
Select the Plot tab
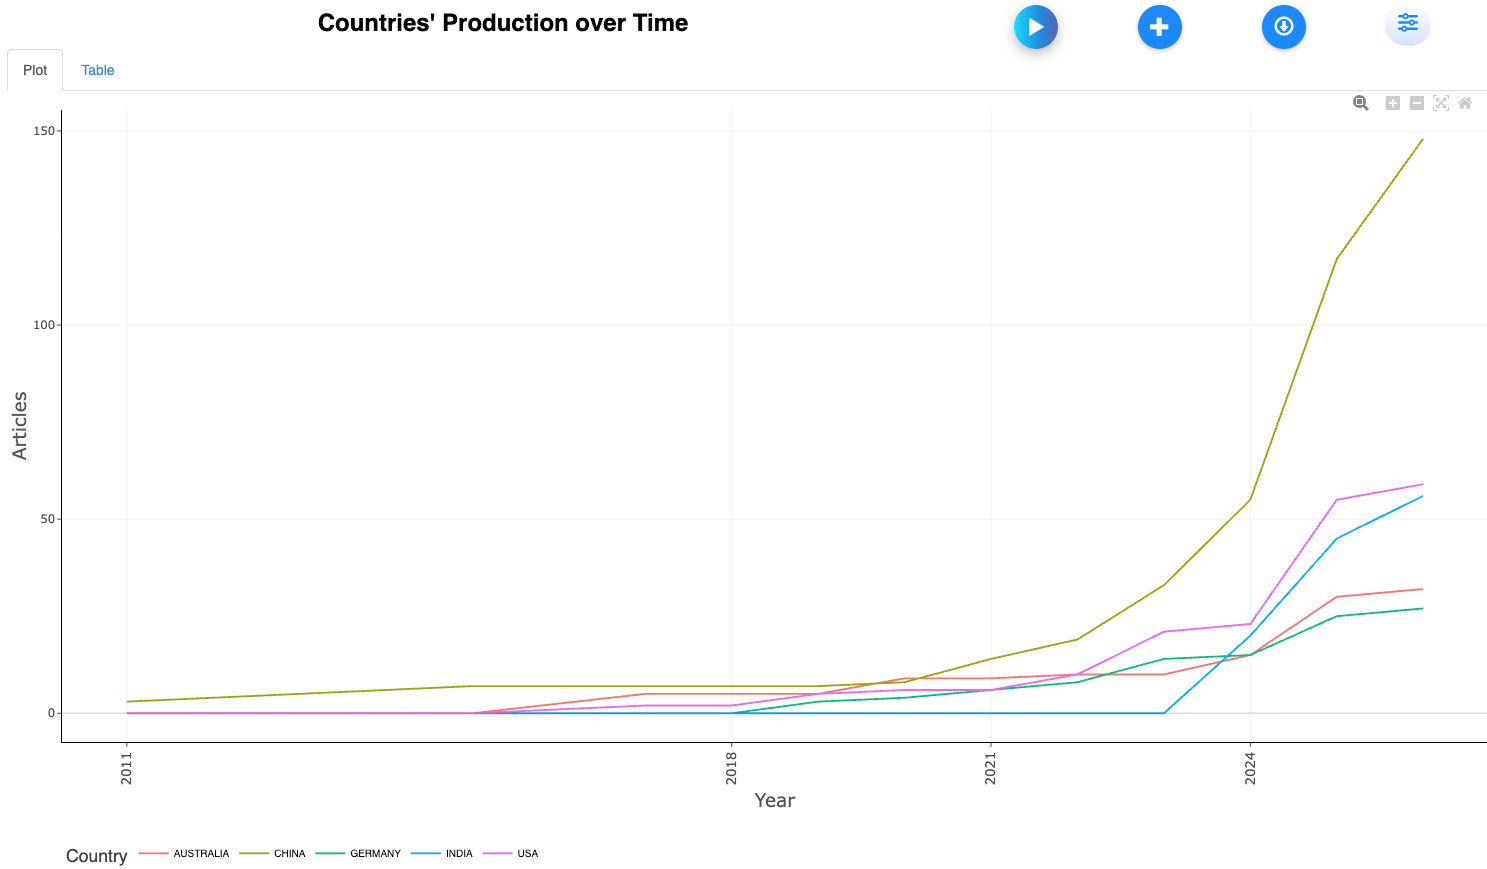[35, 70]
